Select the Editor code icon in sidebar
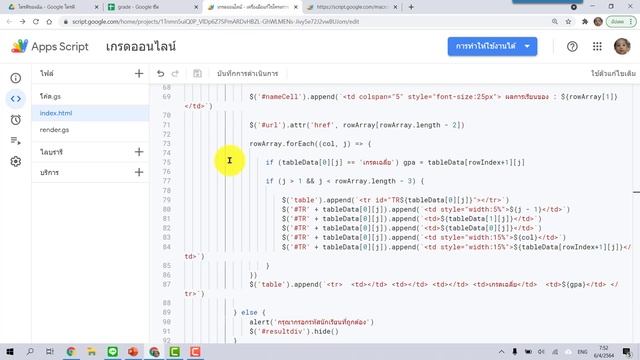Viewport: 640px width, 360px height. (16, 99)
